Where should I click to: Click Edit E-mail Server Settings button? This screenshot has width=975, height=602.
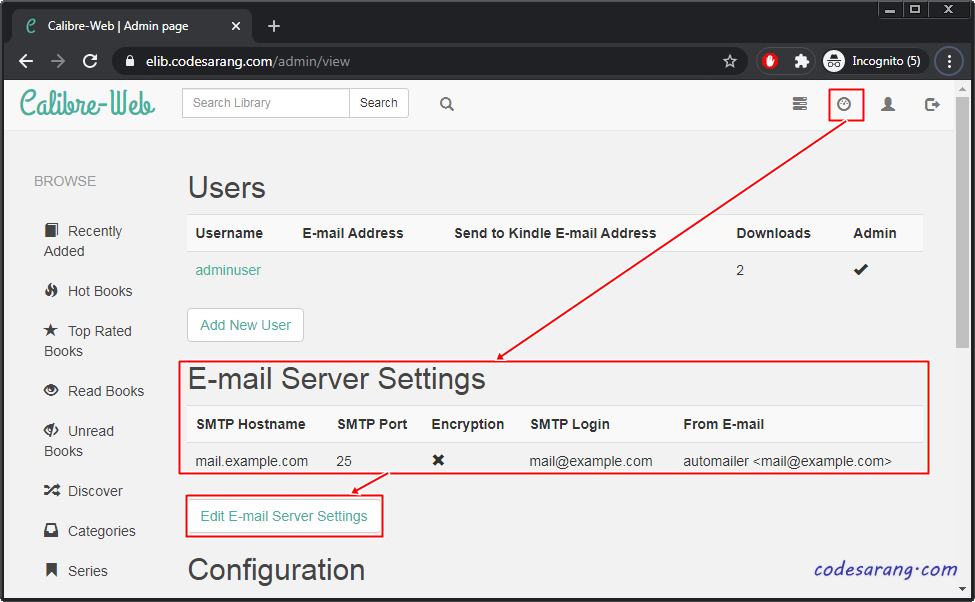click(x=284, y=516)
